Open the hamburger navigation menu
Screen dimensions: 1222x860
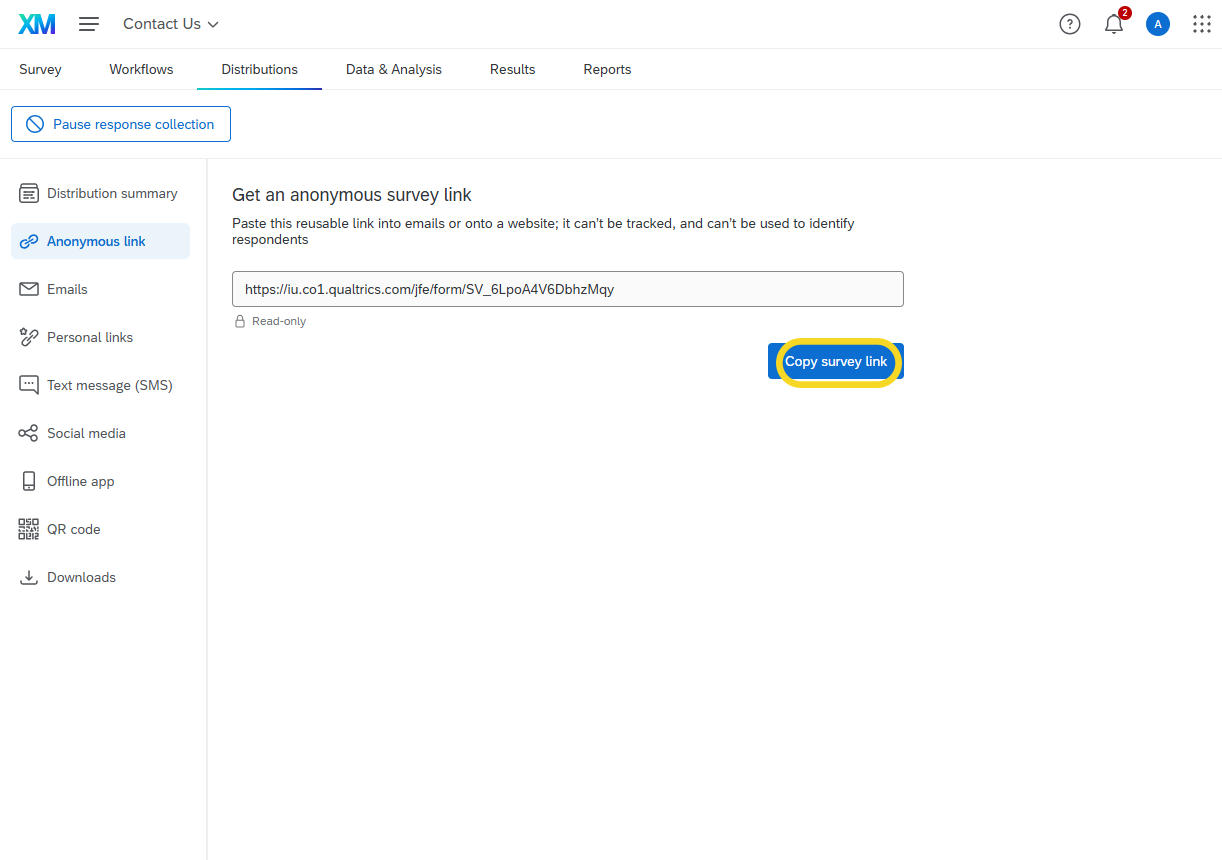point(89,24)
